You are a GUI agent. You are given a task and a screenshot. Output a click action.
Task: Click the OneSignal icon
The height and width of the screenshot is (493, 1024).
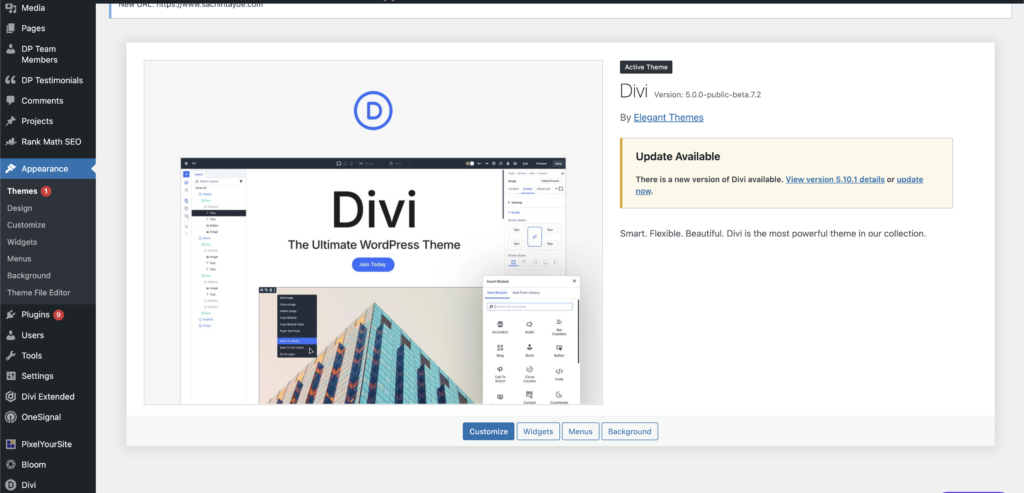pos(10,417)
